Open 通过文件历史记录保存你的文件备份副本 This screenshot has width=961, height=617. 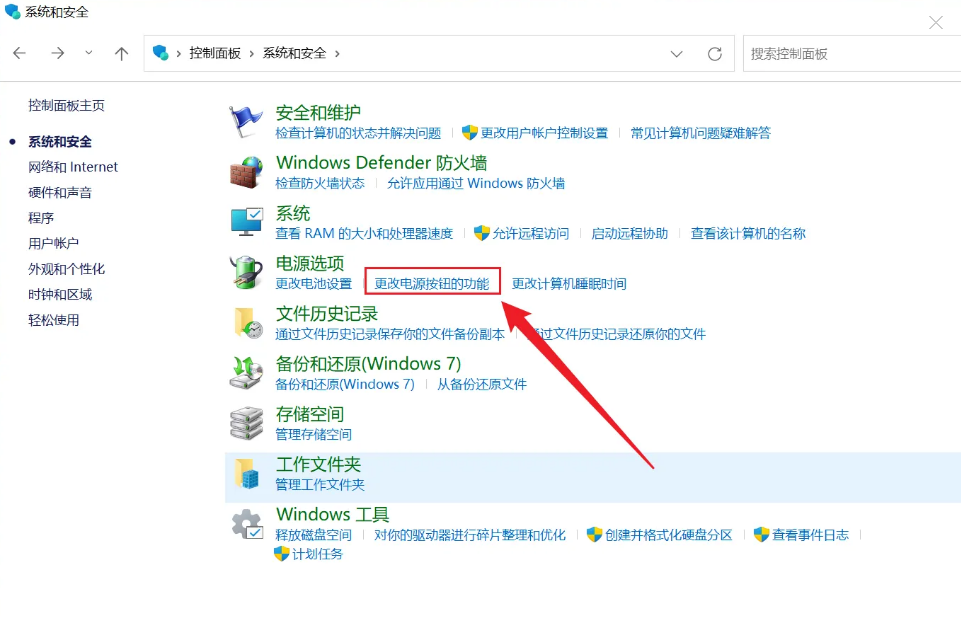390,334
